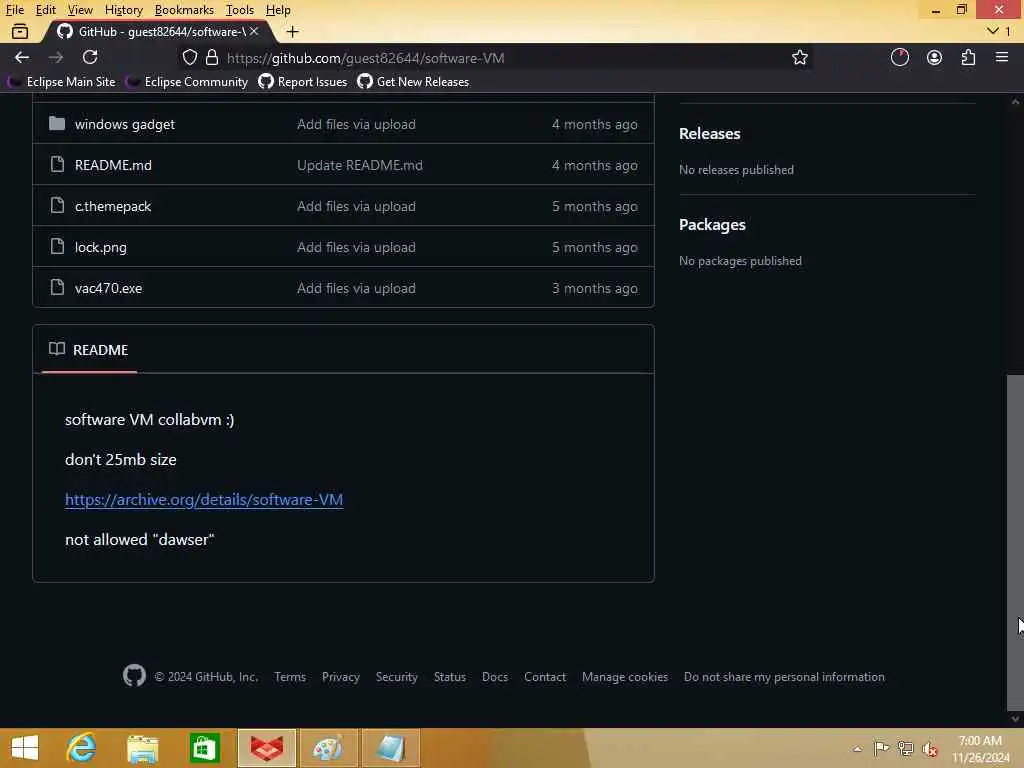Click the file icon beside lock.png
The width and height of the screenshot is (1024, 768).
point(57,247)
